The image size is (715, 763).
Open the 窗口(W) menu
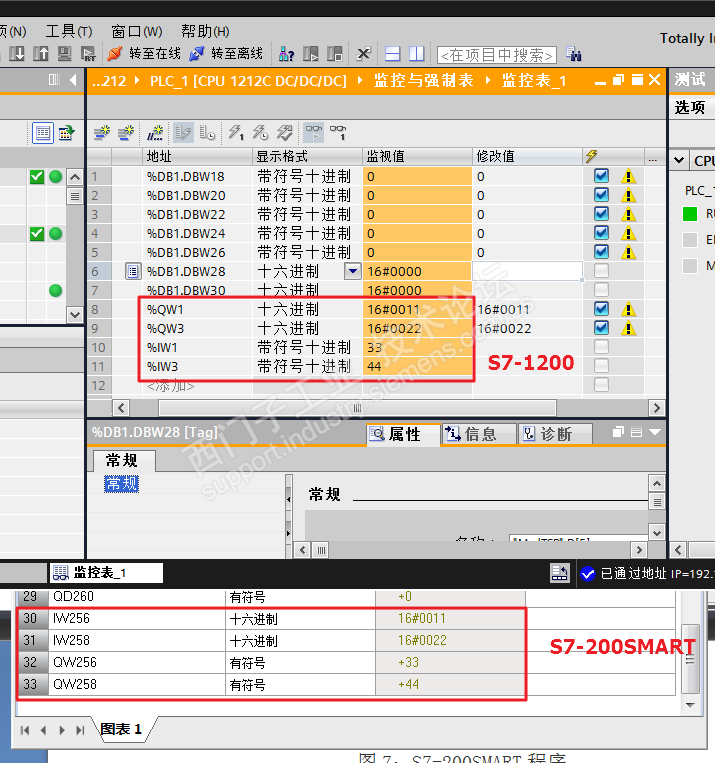pos(137,32)
